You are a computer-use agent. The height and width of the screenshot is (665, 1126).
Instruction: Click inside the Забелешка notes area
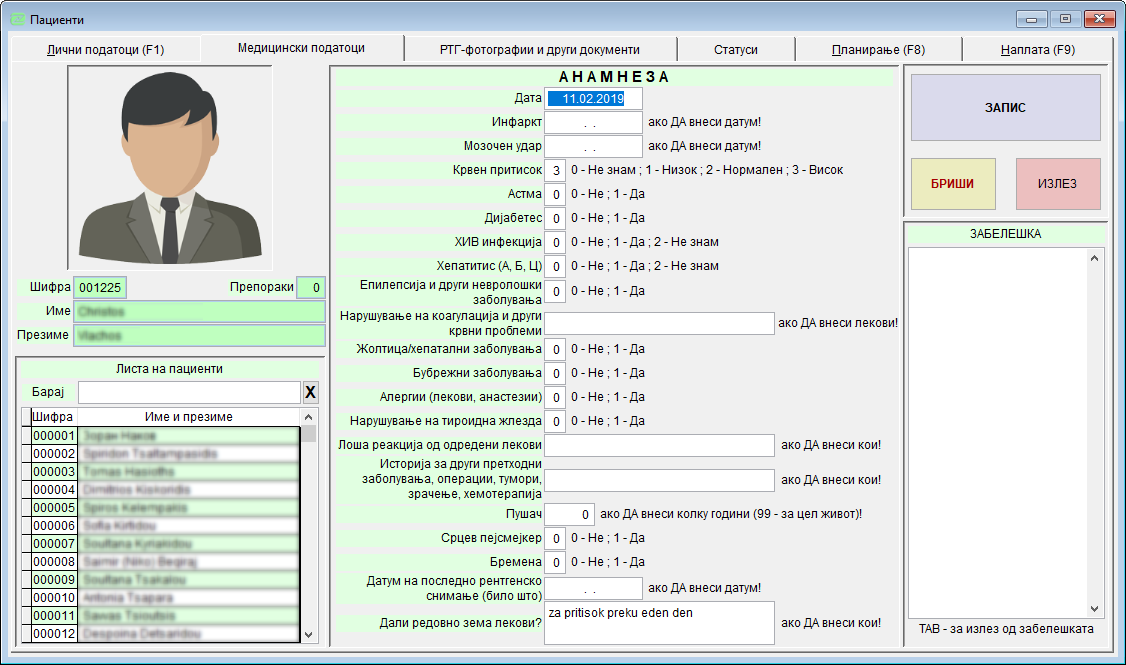(997, 430)
